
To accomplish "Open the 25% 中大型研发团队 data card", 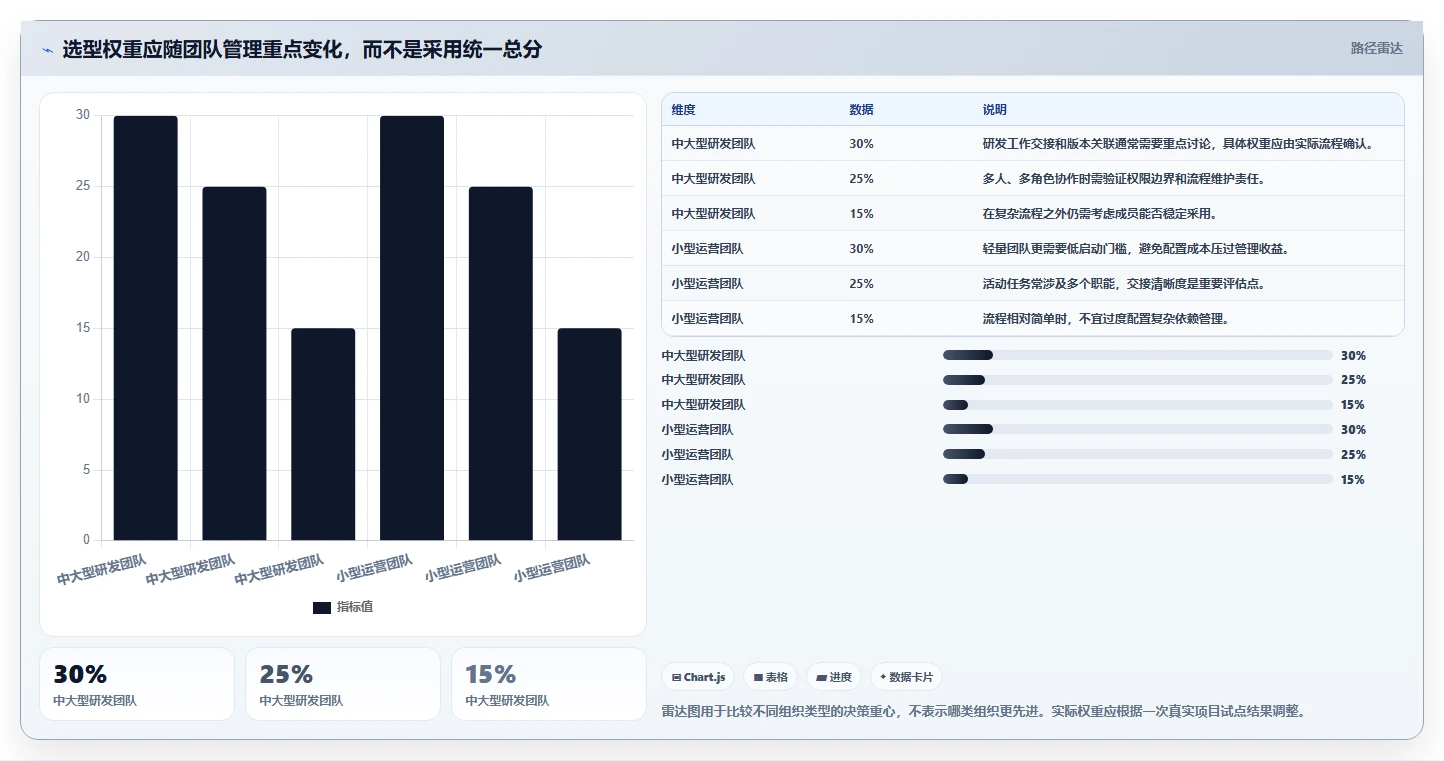I will [x=343, y=684].
